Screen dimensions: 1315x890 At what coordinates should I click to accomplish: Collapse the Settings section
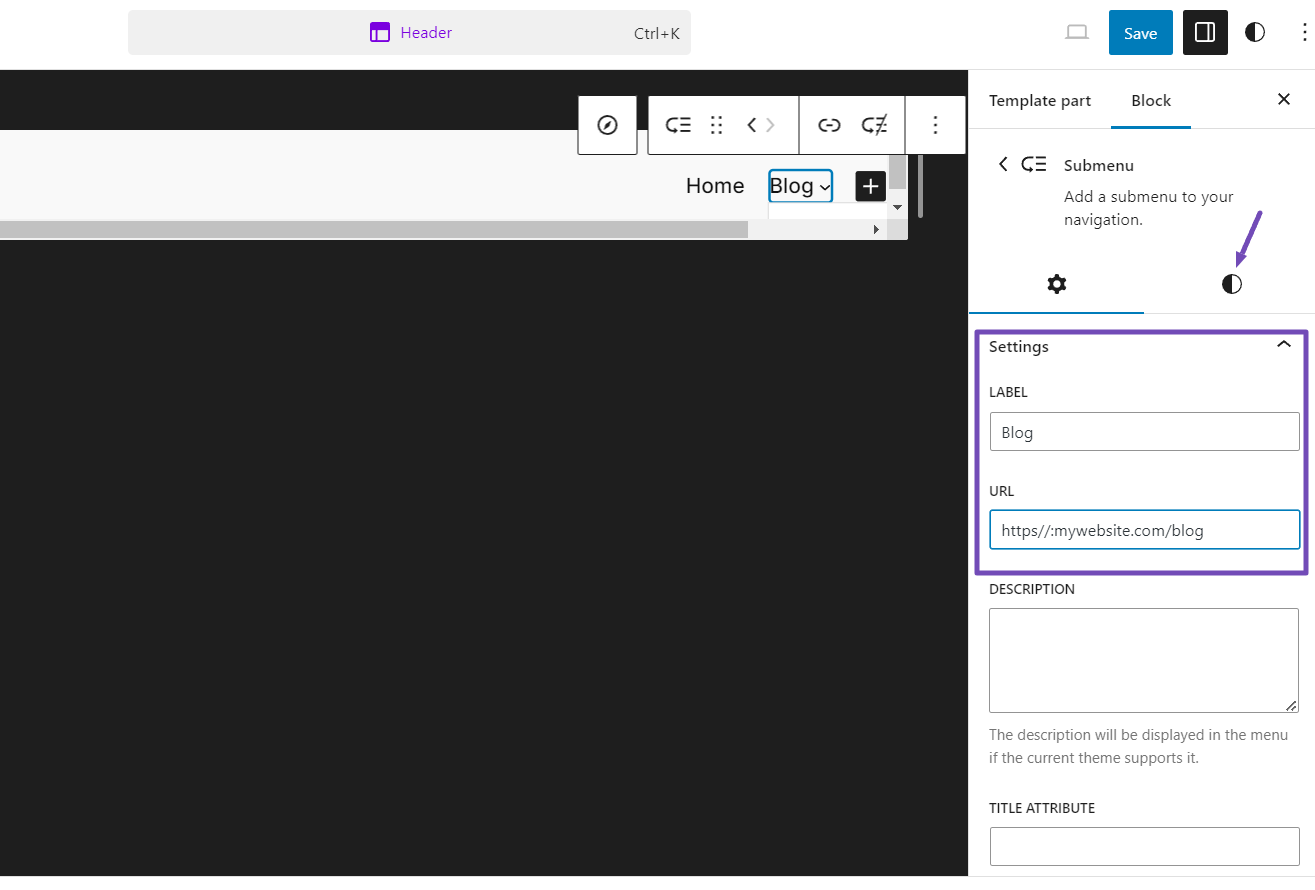click(1284, 345)
